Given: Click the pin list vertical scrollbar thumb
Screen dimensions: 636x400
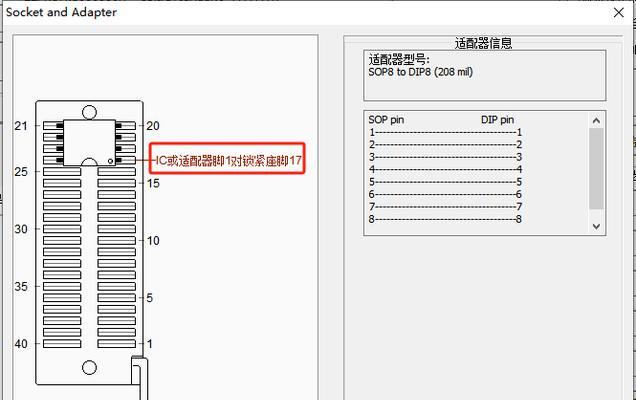Looking at the screenshot, I should click(596, 168).
